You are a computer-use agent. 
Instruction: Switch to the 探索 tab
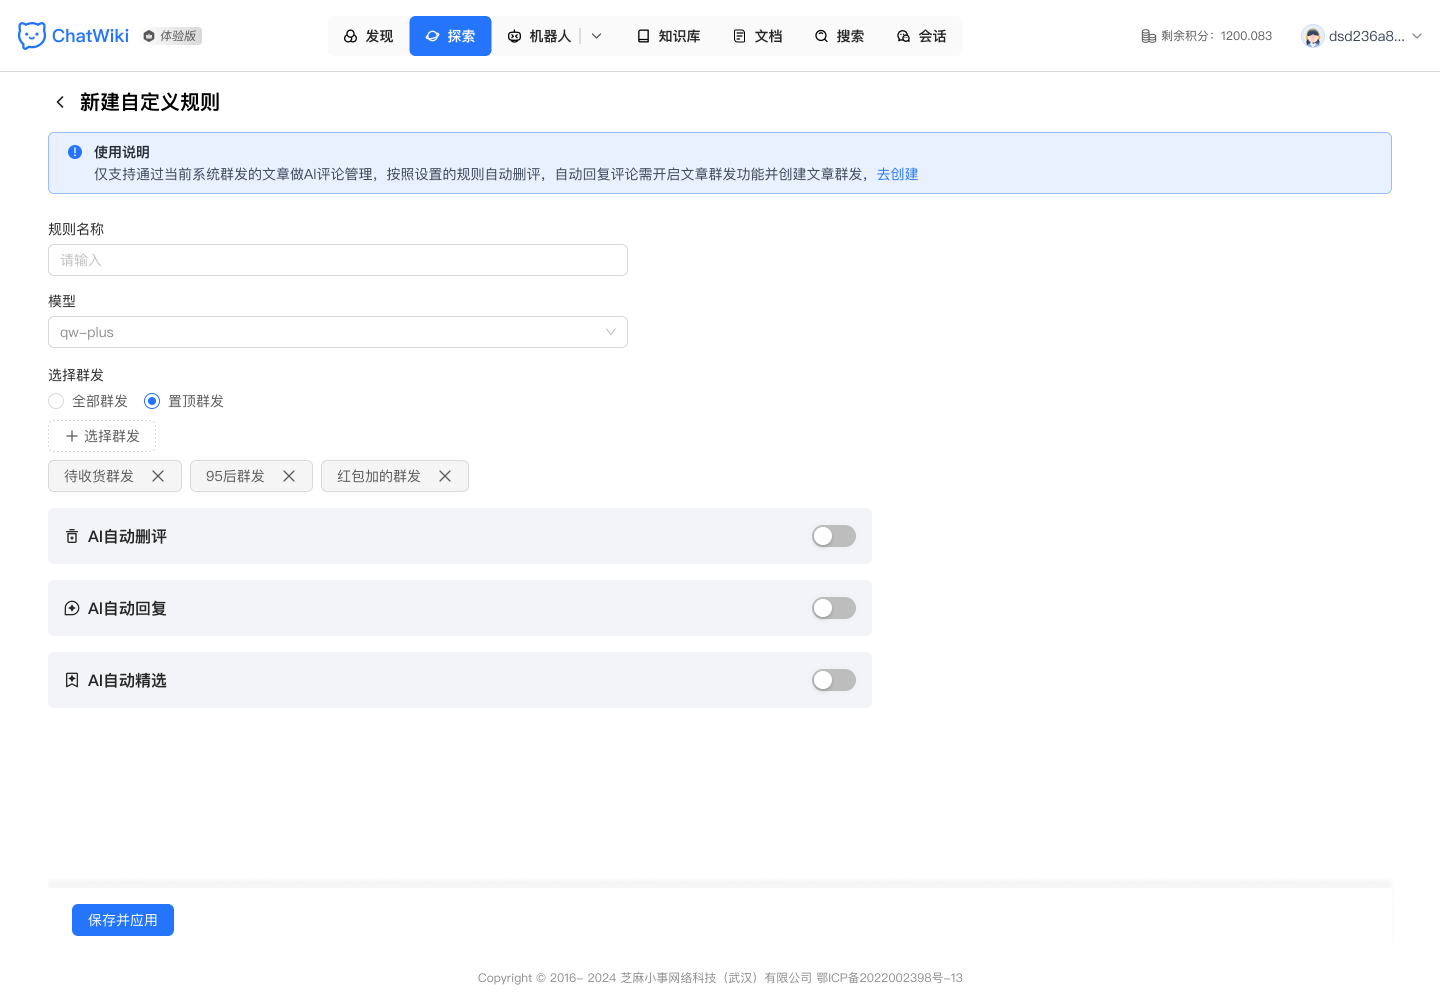[450, 36]
